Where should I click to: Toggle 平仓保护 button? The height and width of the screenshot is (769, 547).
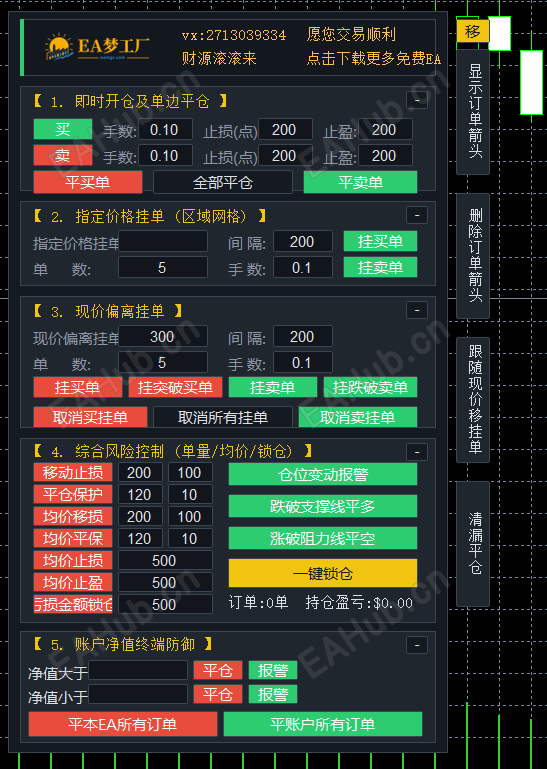coord(73,494)
